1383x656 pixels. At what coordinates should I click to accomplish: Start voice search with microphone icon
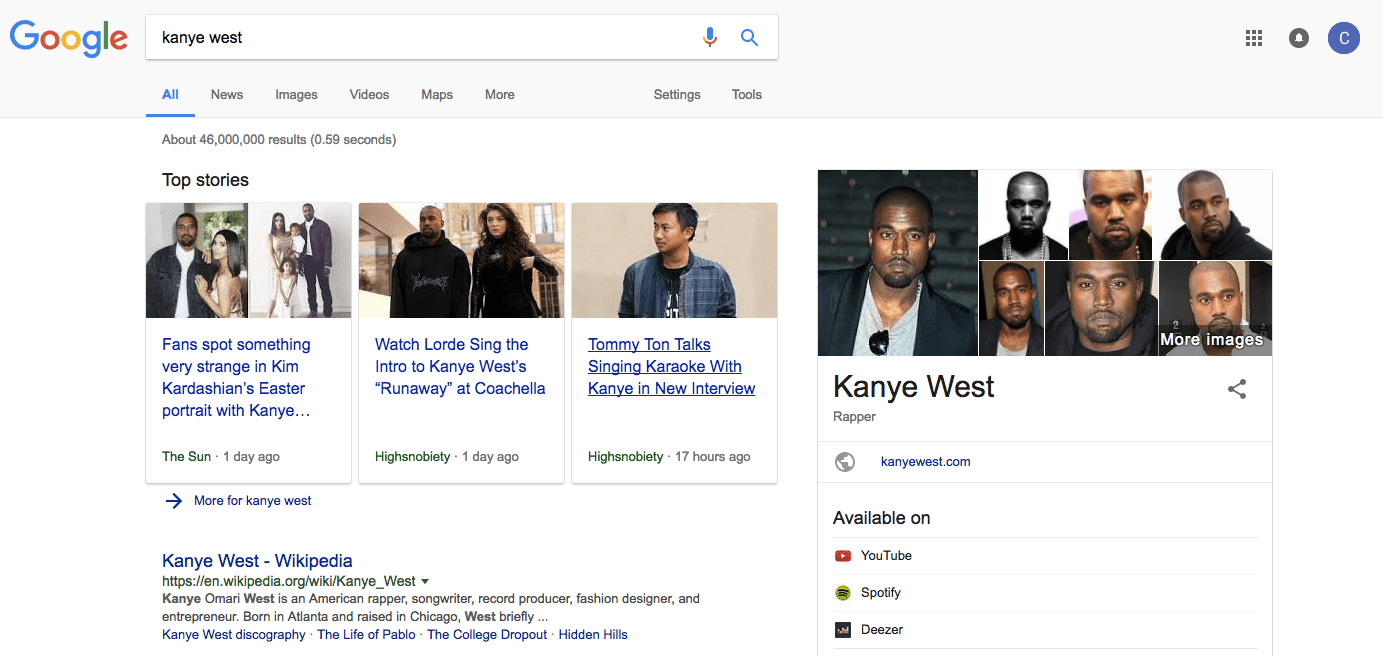point(710,38)
